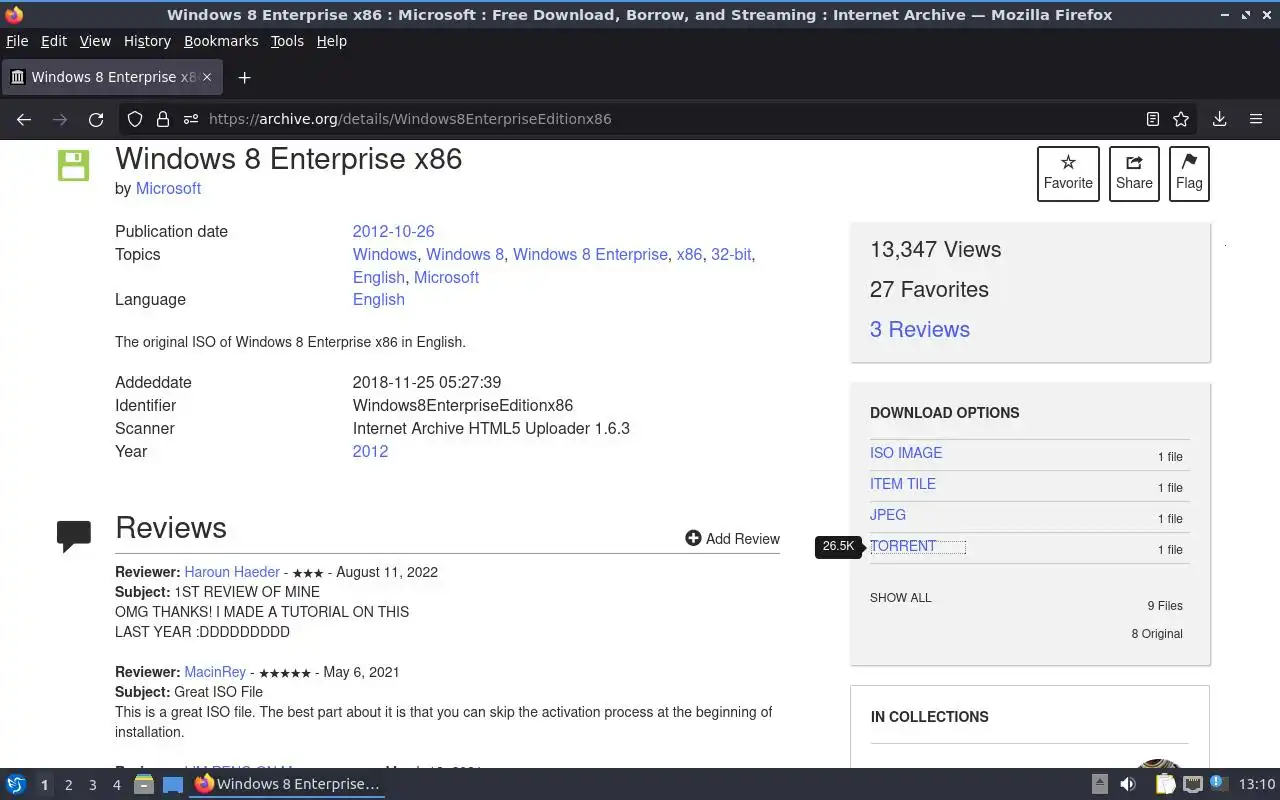1280x800 pixels.
Task: Open the 32-bit topic link
Action: click(731, 254)
